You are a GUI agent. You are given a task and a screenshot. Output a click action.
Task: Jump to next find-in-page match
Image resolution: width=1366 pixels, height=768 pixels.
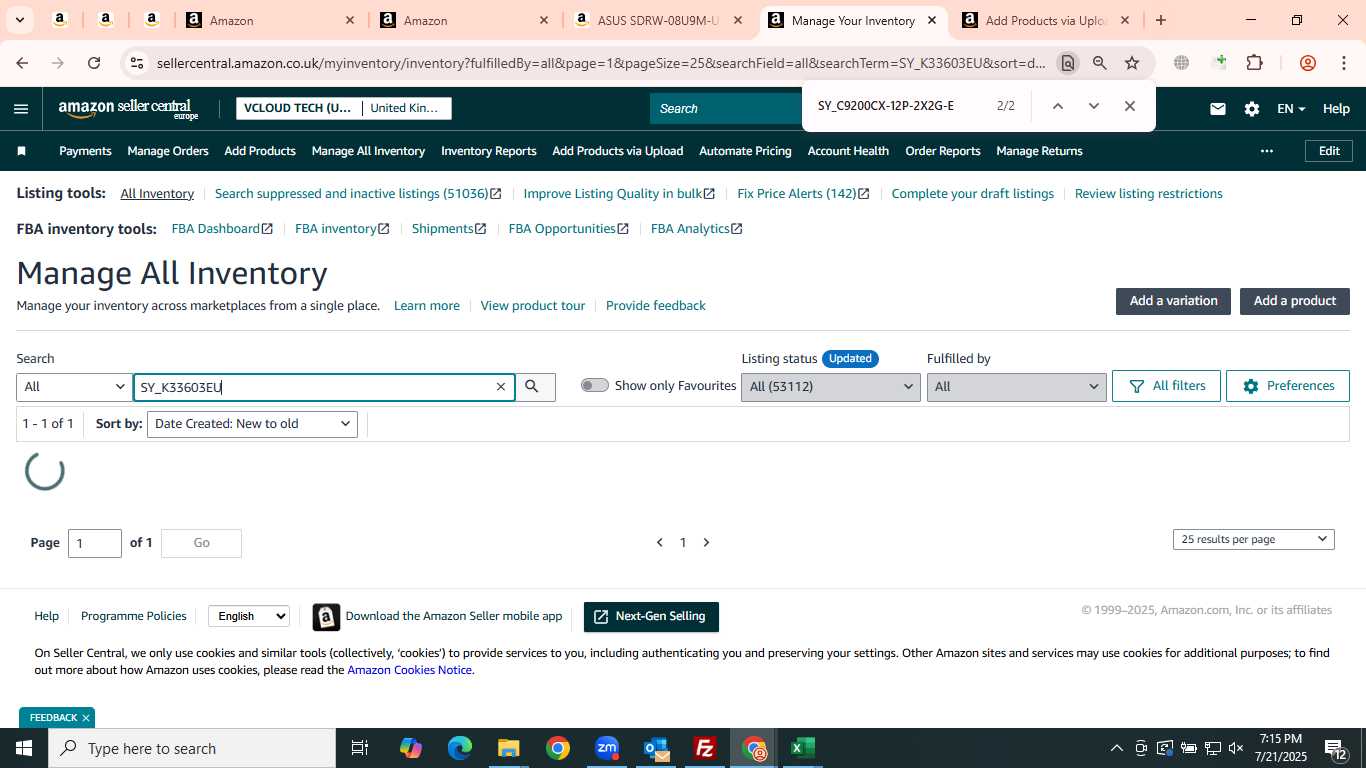(x=1093, y=106)
